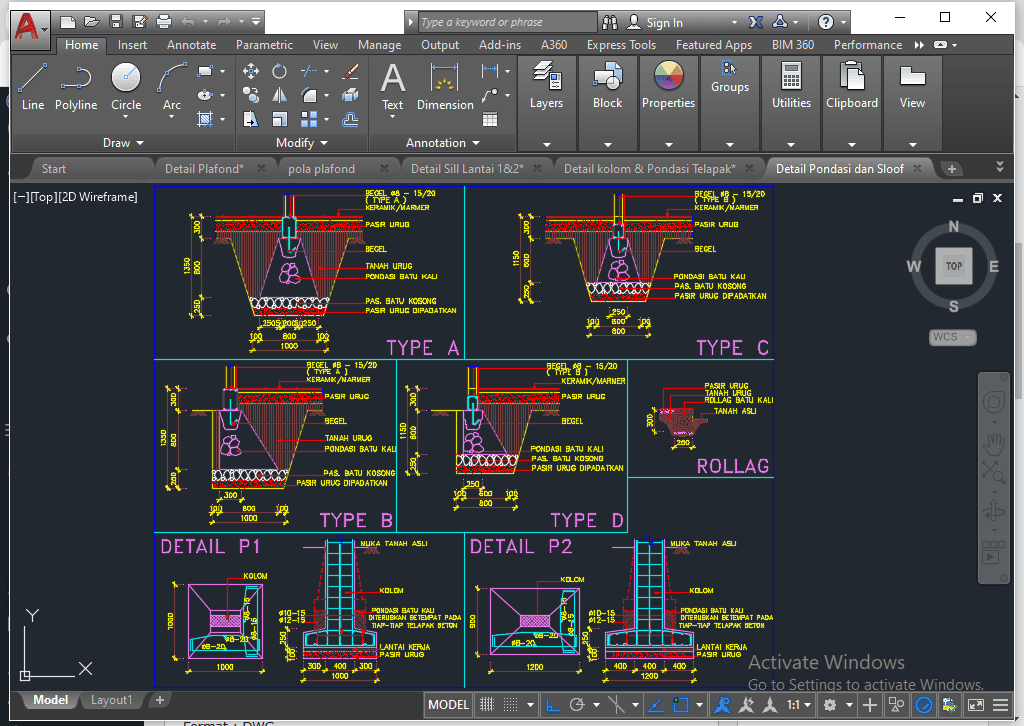Select the Polyline tool
The height and width of the screenshot is (726, 1024).
(x=76, y=86)
